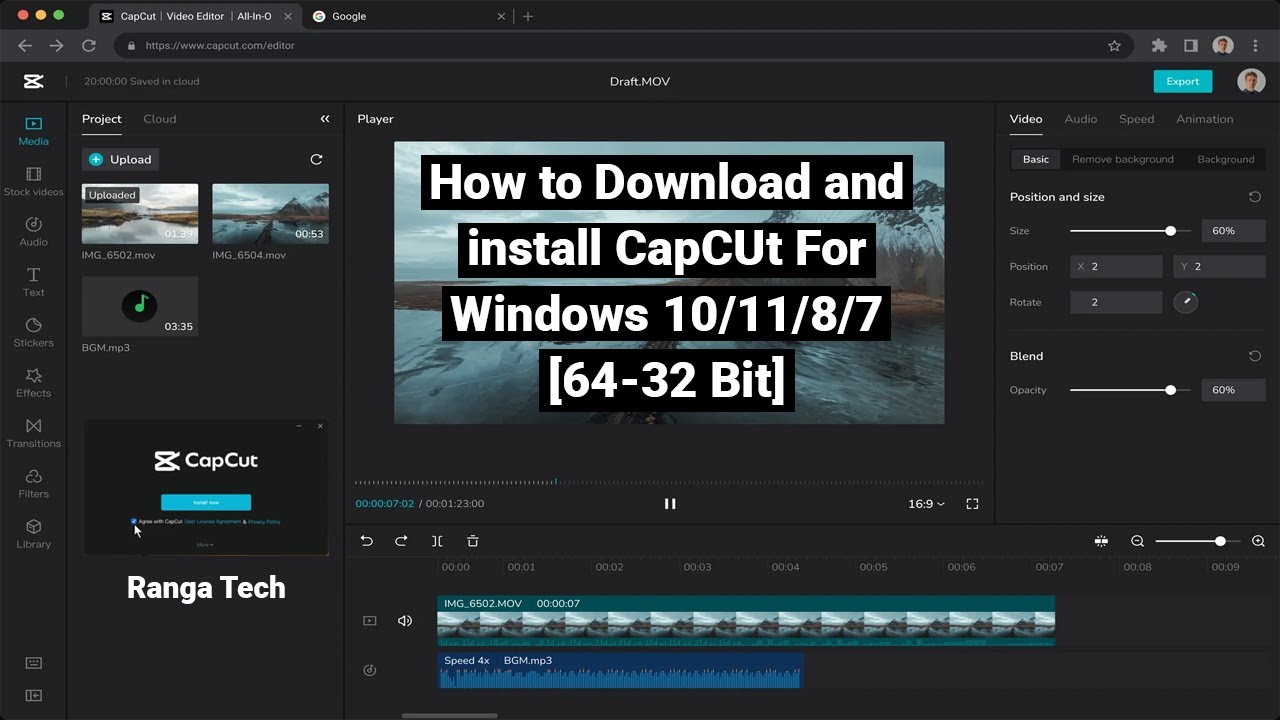The width and height of the screenshot is (1280, 720).
Task: Select the BGM.mp3 audio thumbnail
Action: tap(140, 306)
